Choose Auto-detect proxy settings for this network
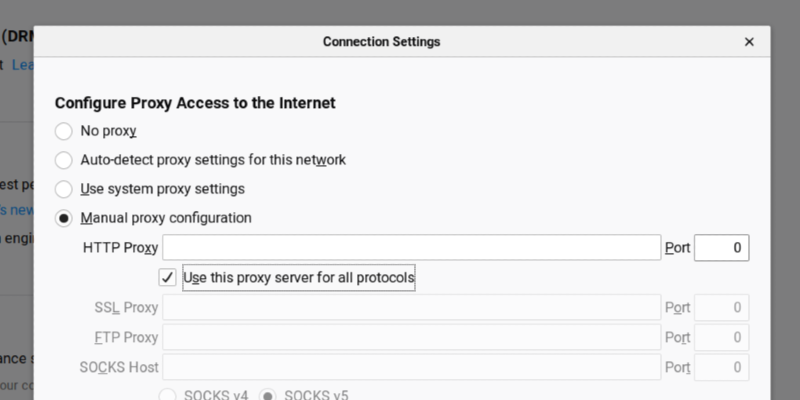Viewport: 800px width, 400px height. click(64, 160)
